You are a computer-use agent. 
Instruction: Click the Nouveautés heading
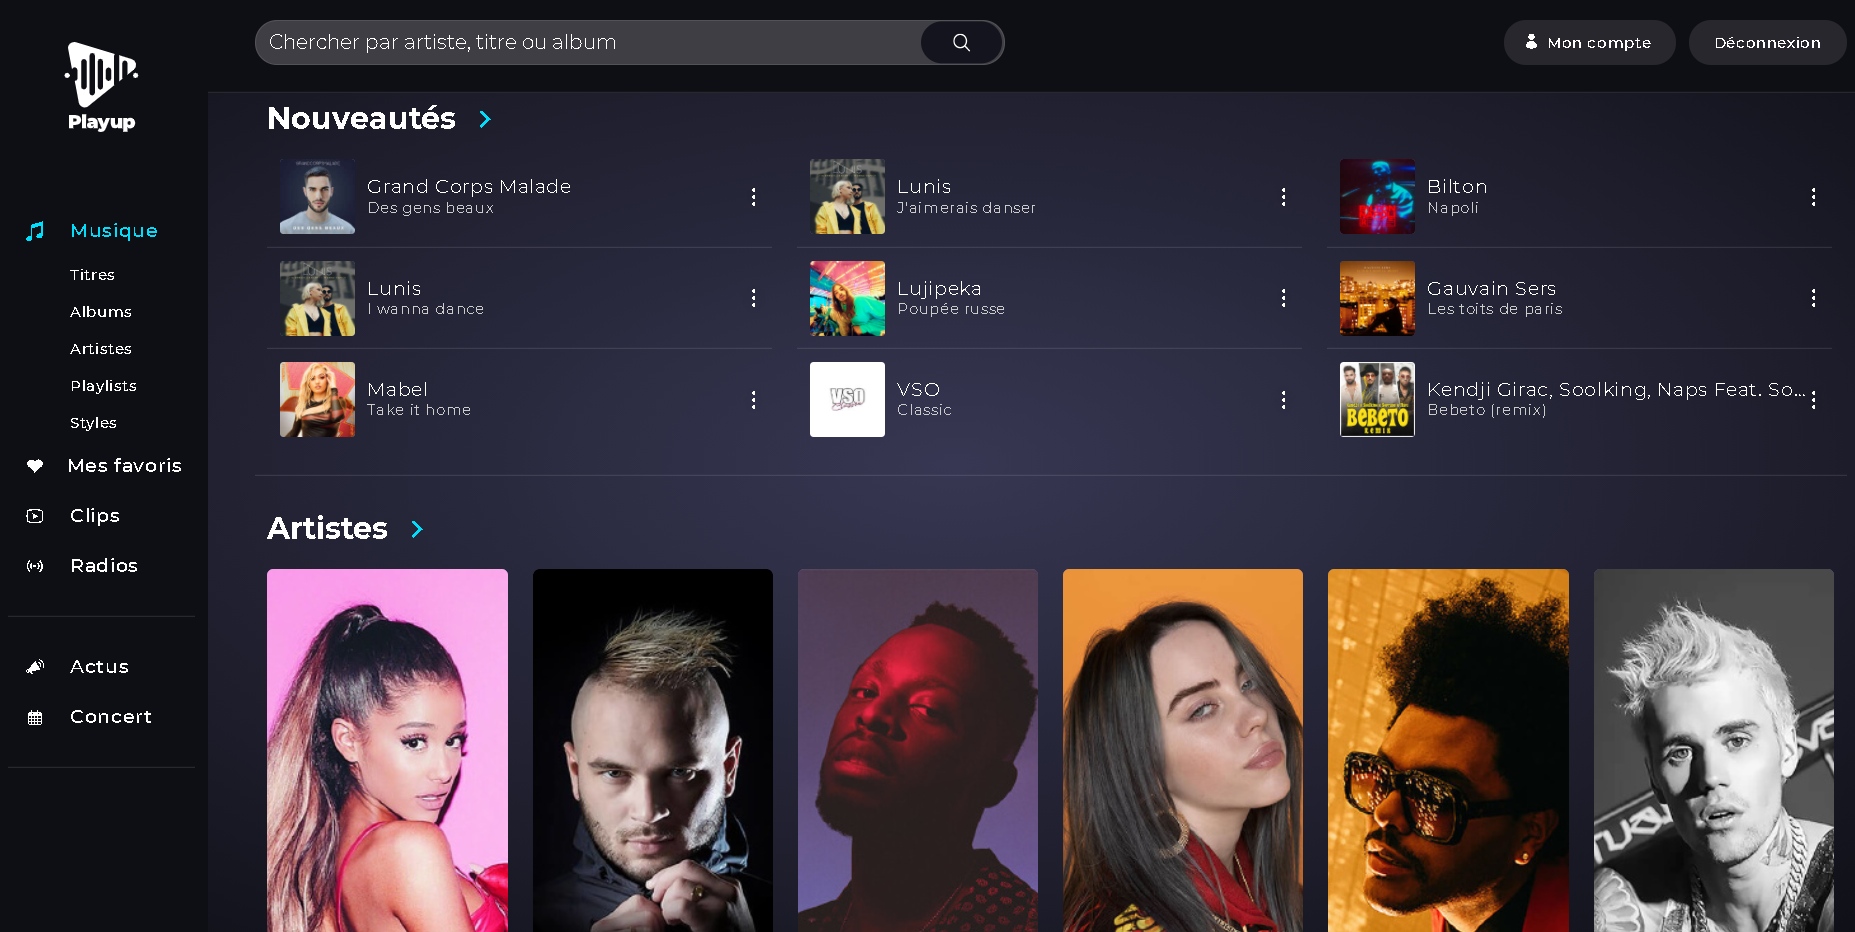click(x=361, y=119)
